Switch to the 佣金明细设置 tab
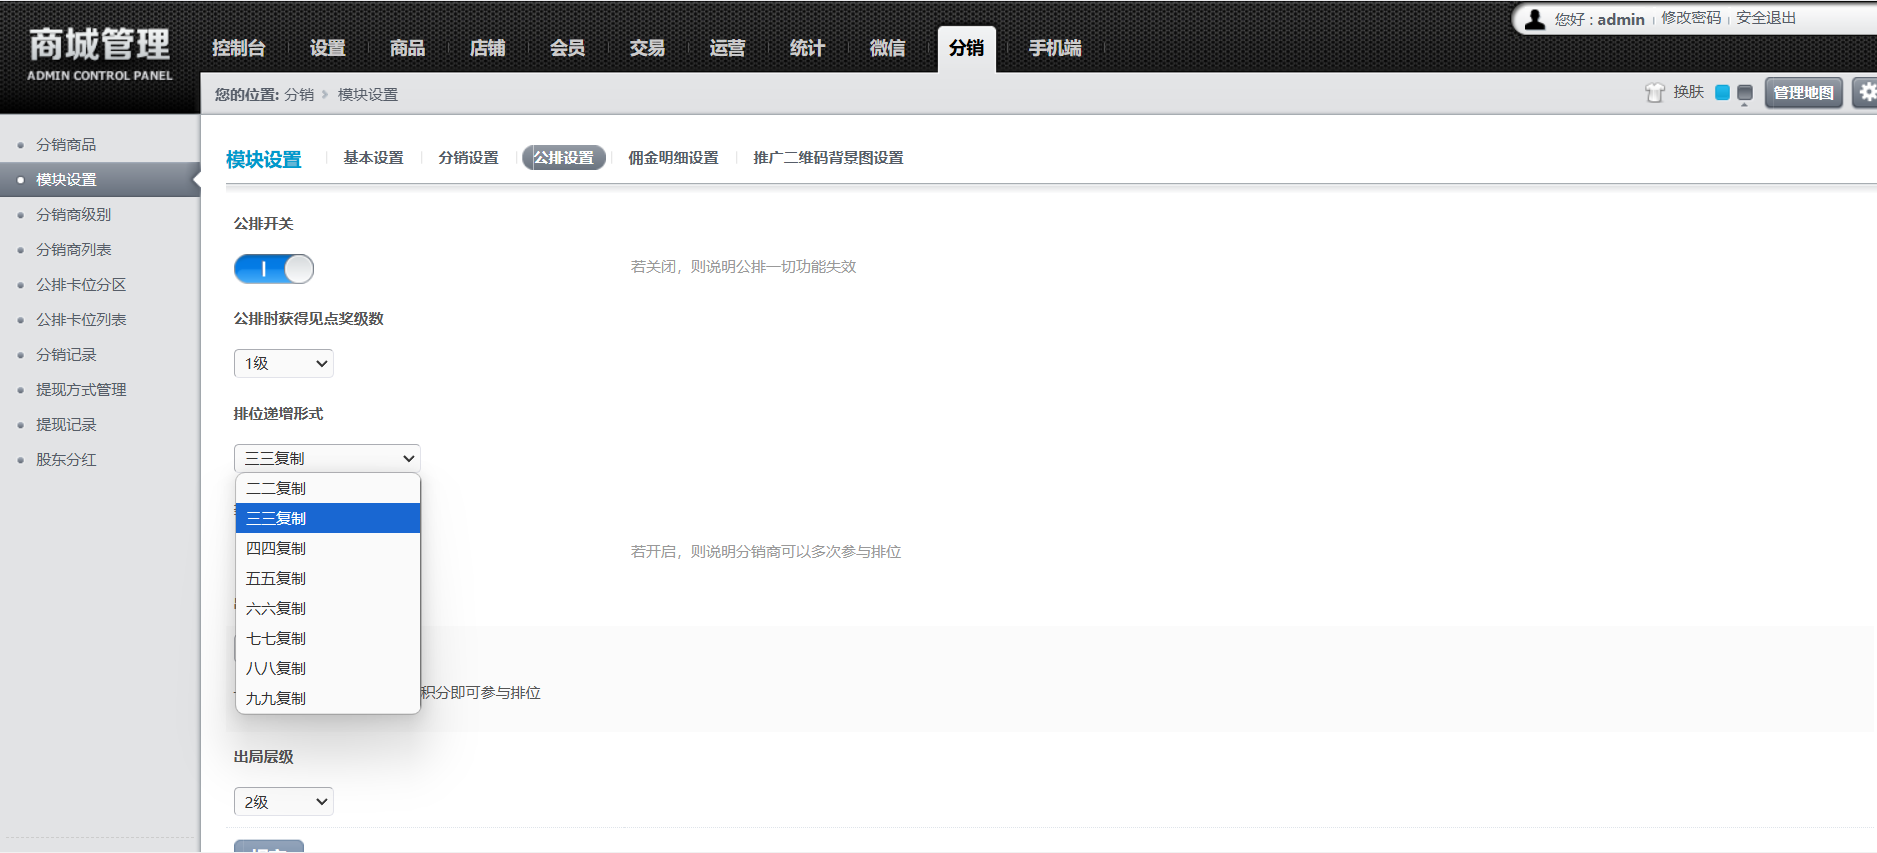The width and height of the screenshot is (1877, 853). point(673,158)
